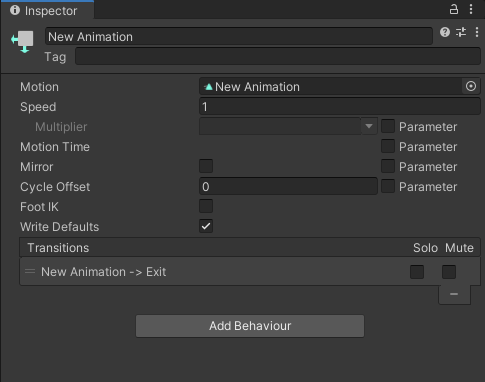Click the animation state icon beside the name
The width and height of the screenshot is (485, 382).
pyautogui.click(x=22, y=42)
